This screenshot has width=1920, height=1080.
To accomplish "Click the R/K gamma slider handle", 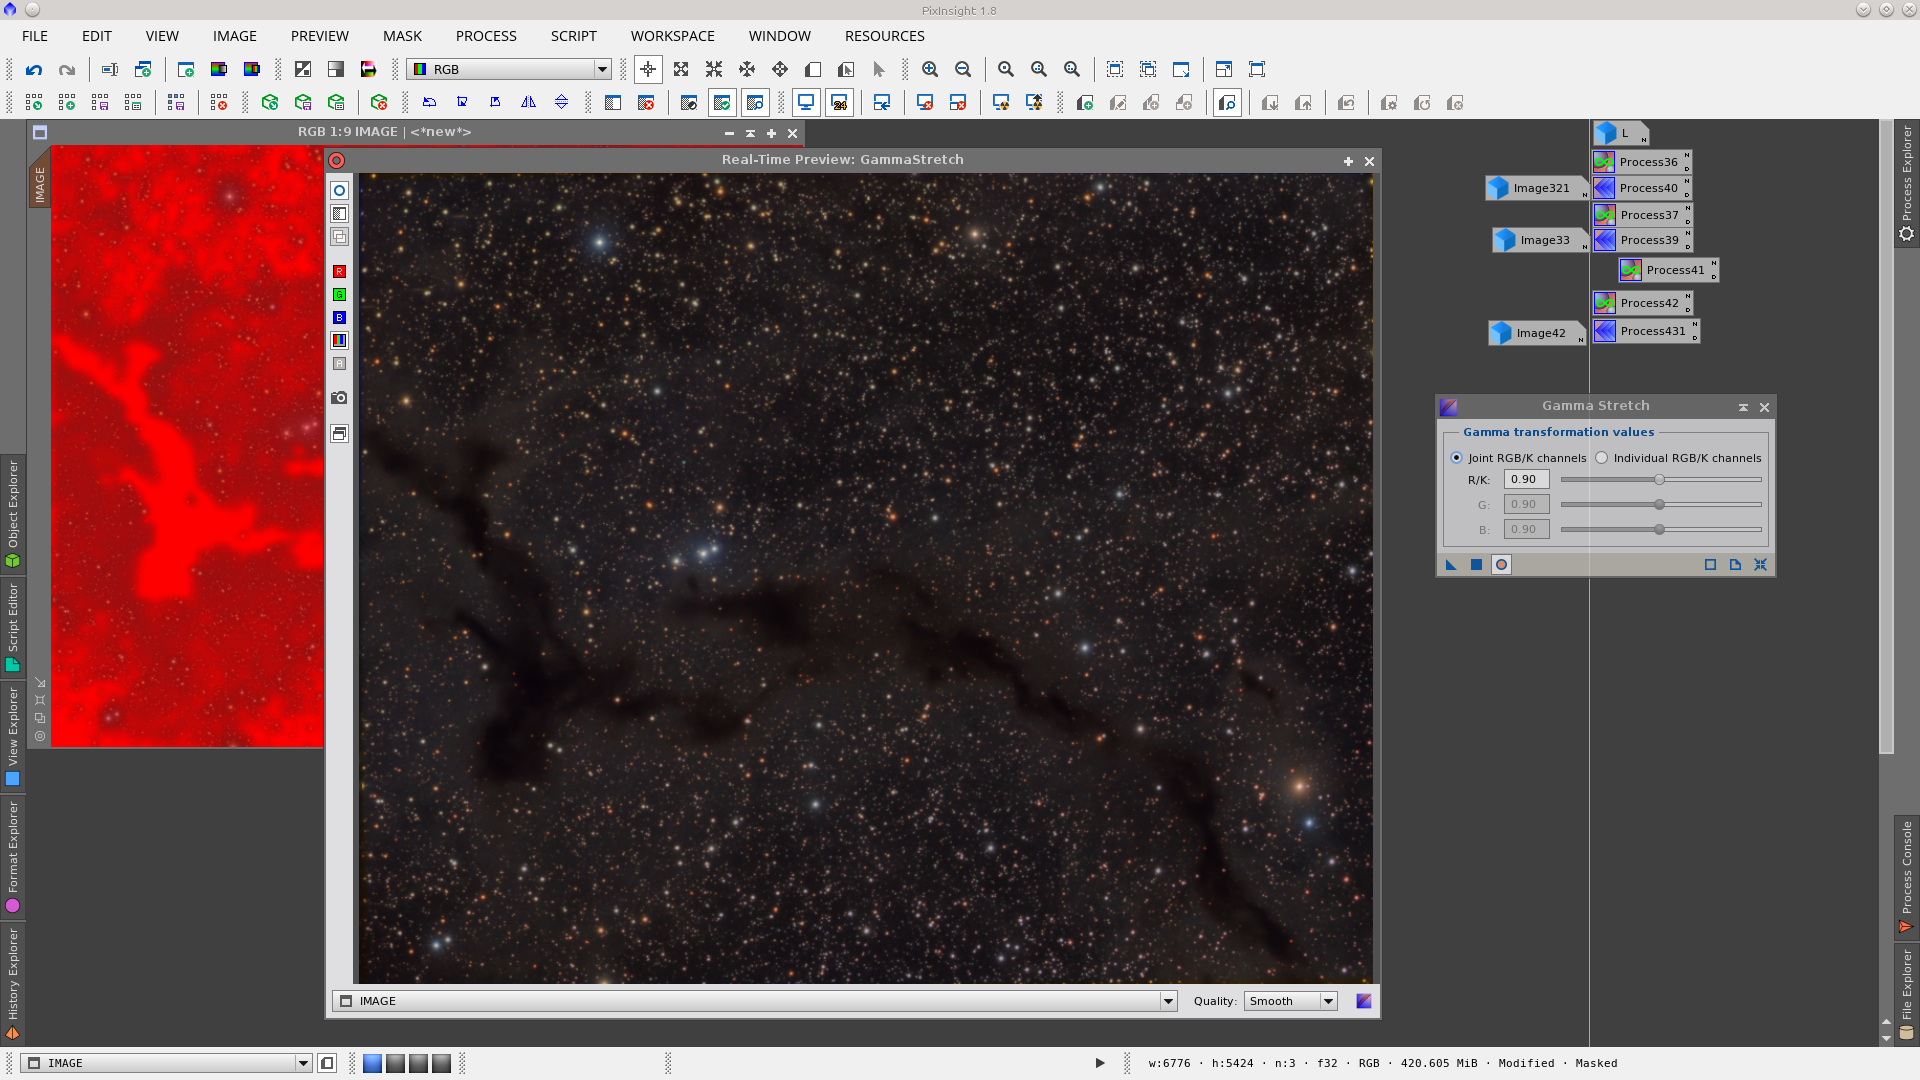I will click(1659, 480).
